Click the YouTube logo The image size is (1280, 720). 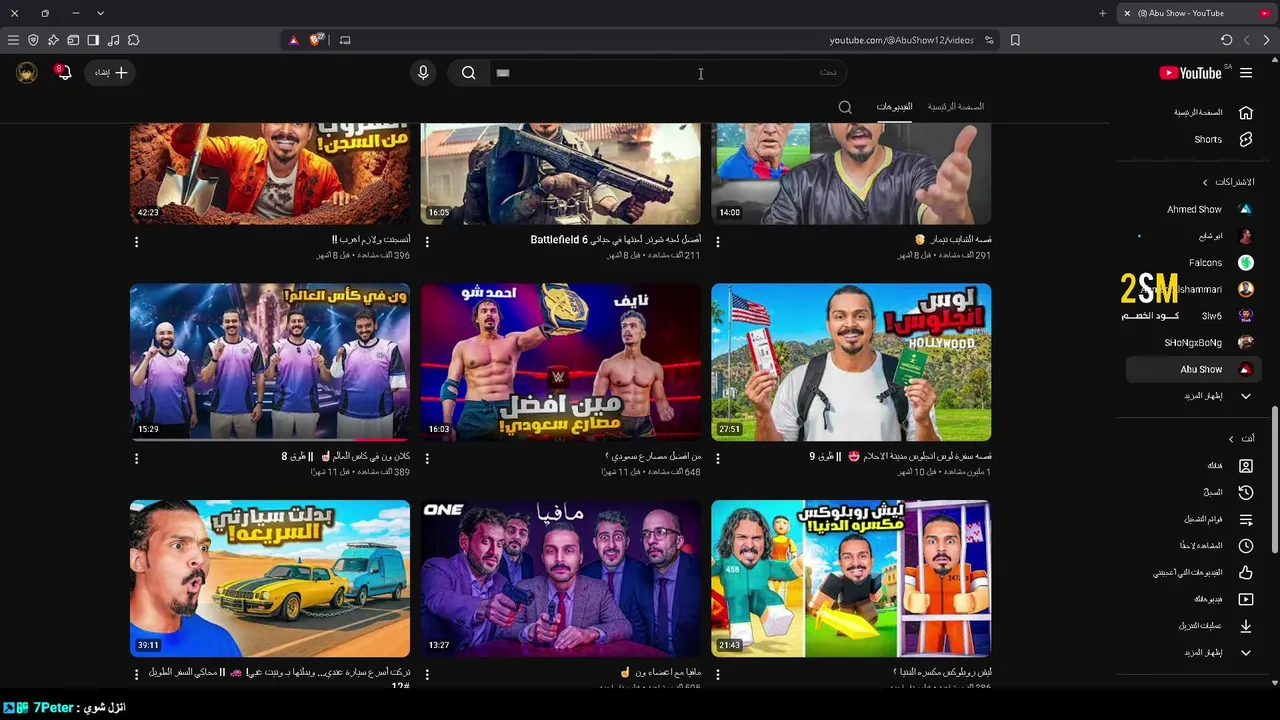1190,73
